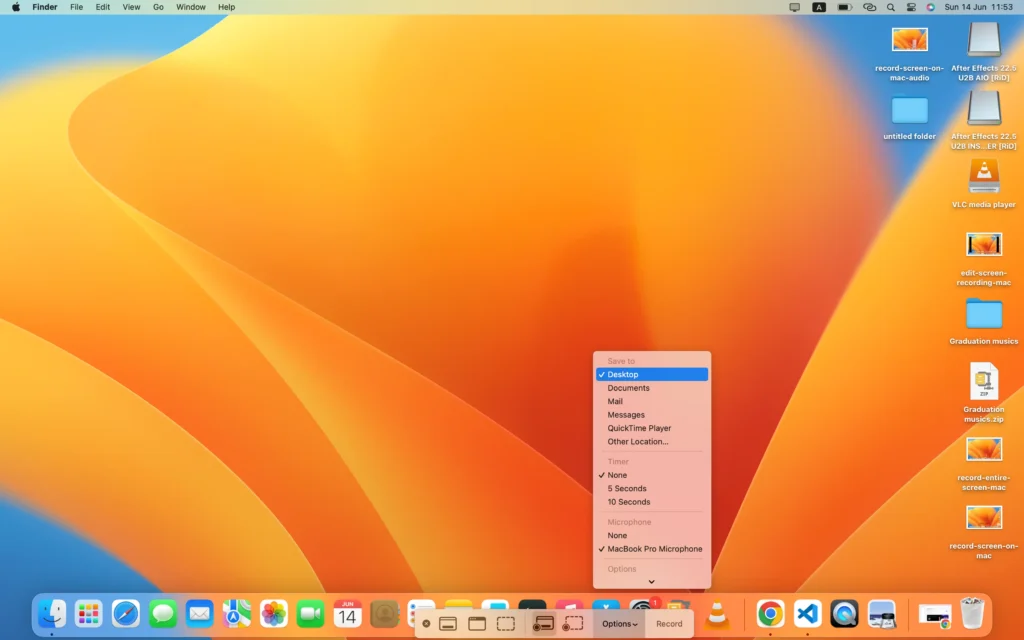Open the Finder menu
This screenshot has height=640, width=1024.
point(45,7)
